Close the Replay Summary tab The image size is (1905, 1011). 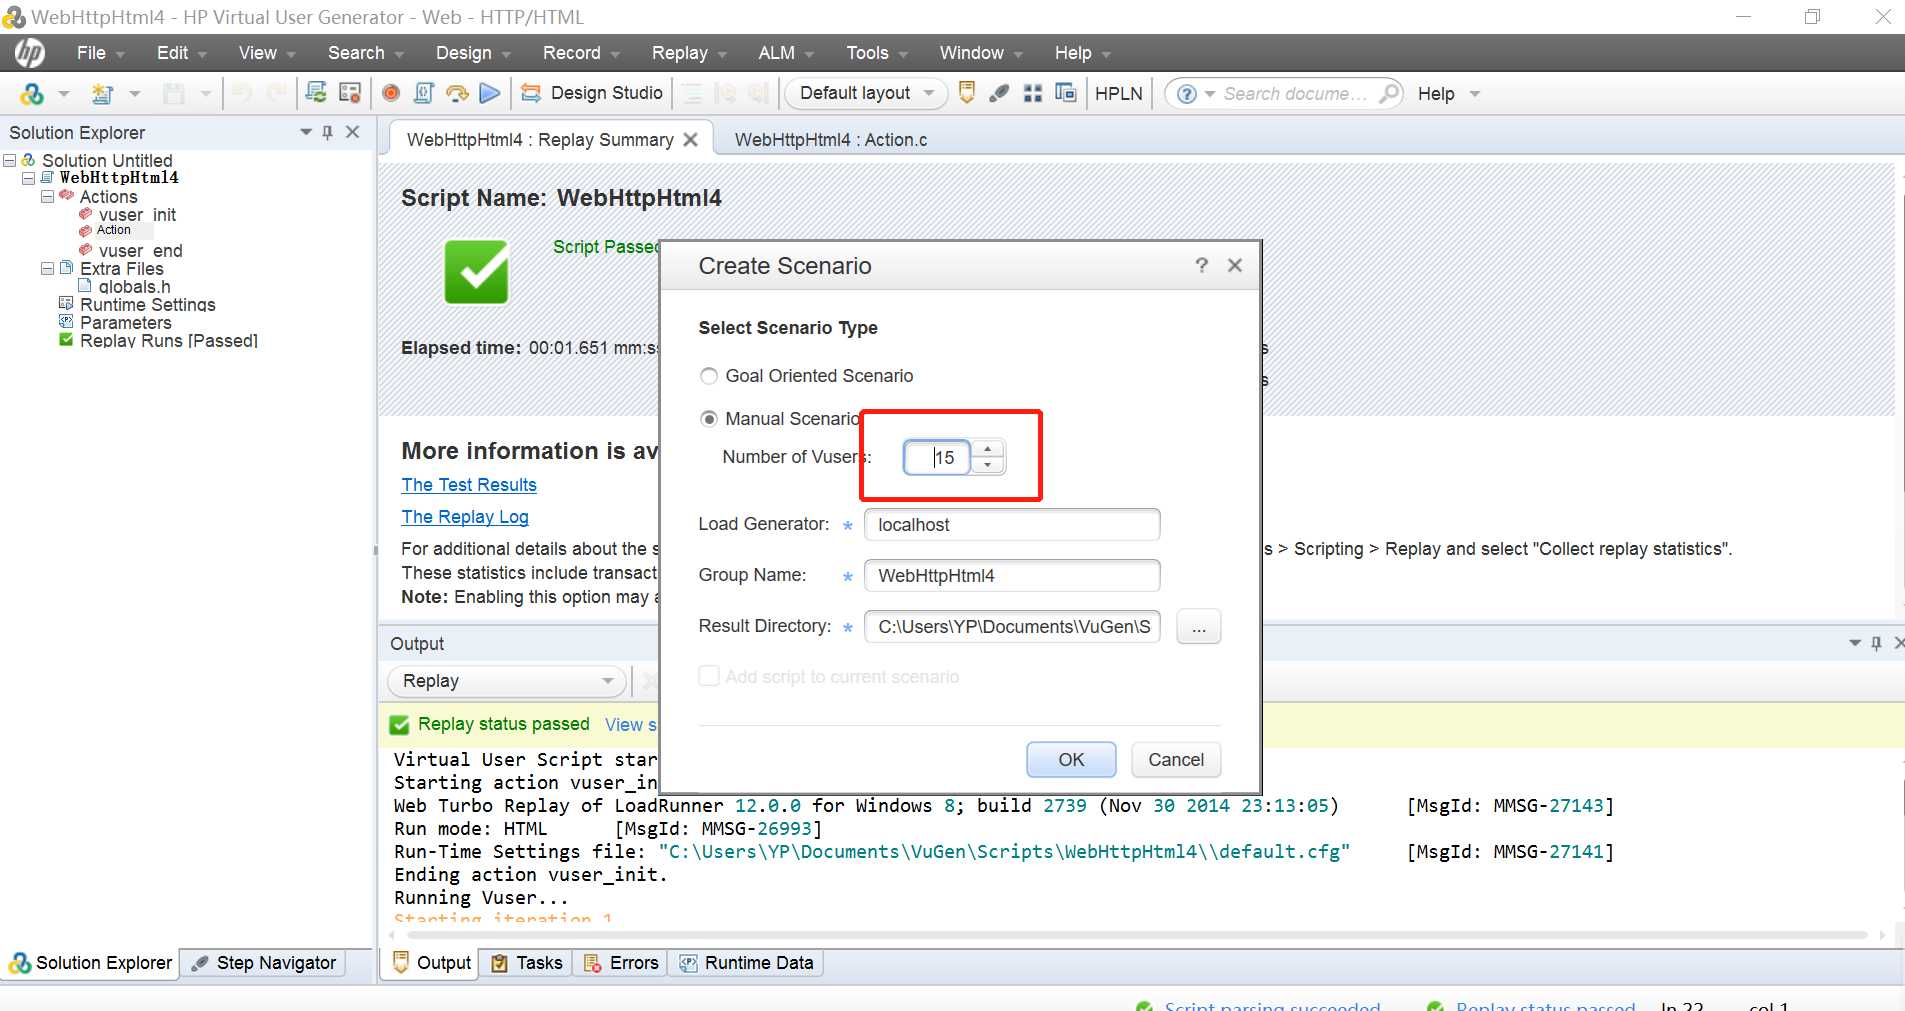690,140
